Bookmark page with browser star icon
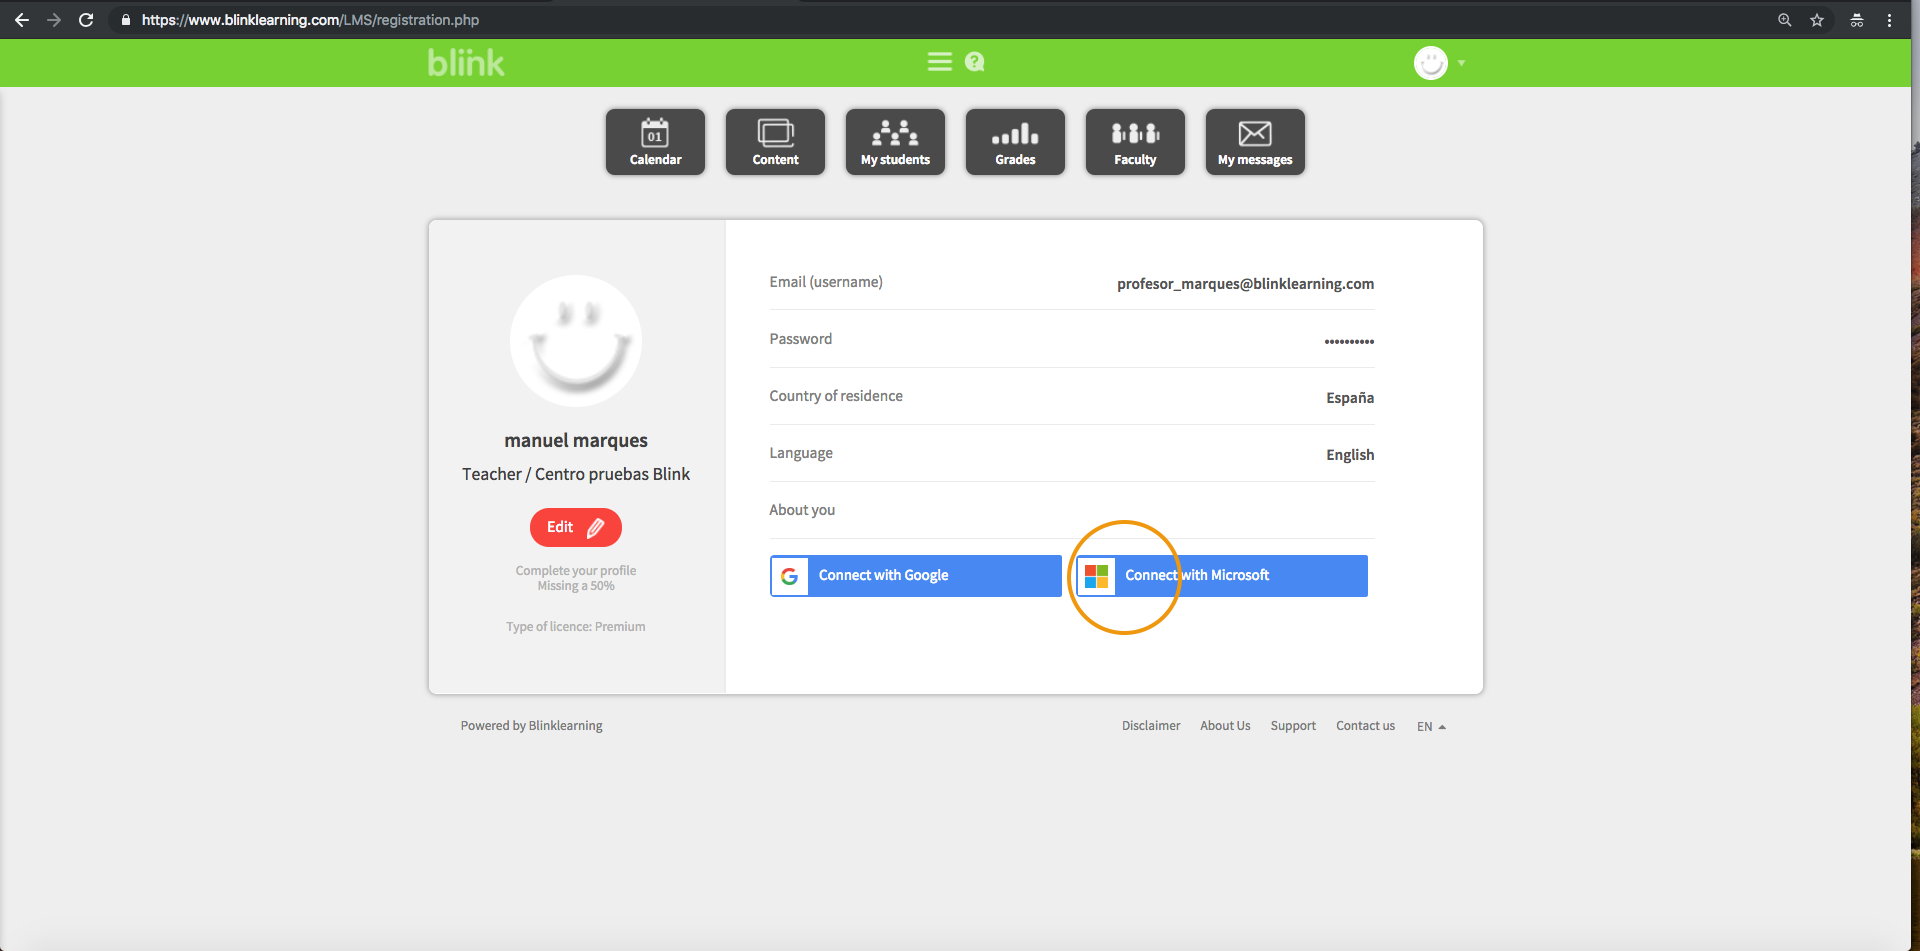Image resolution: width=1920 pixels, height=951 pixels. tap(1817, 20)
